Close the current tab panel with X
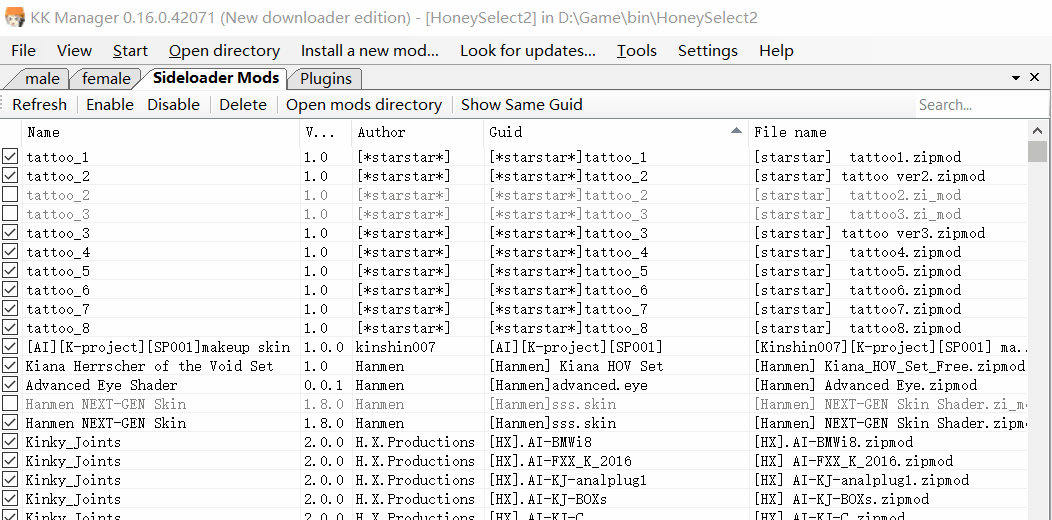Viewport: 1052px width, 520px height. coord(1035,78)
